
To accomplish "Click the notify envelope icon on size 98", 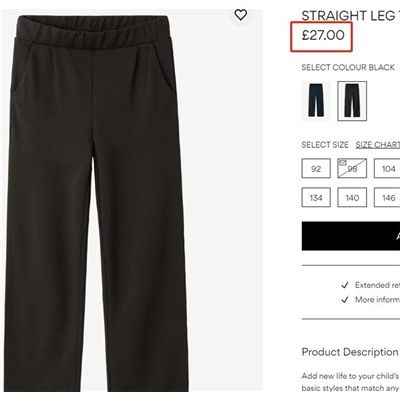I will pyautogui.click(x=342, y=163).
